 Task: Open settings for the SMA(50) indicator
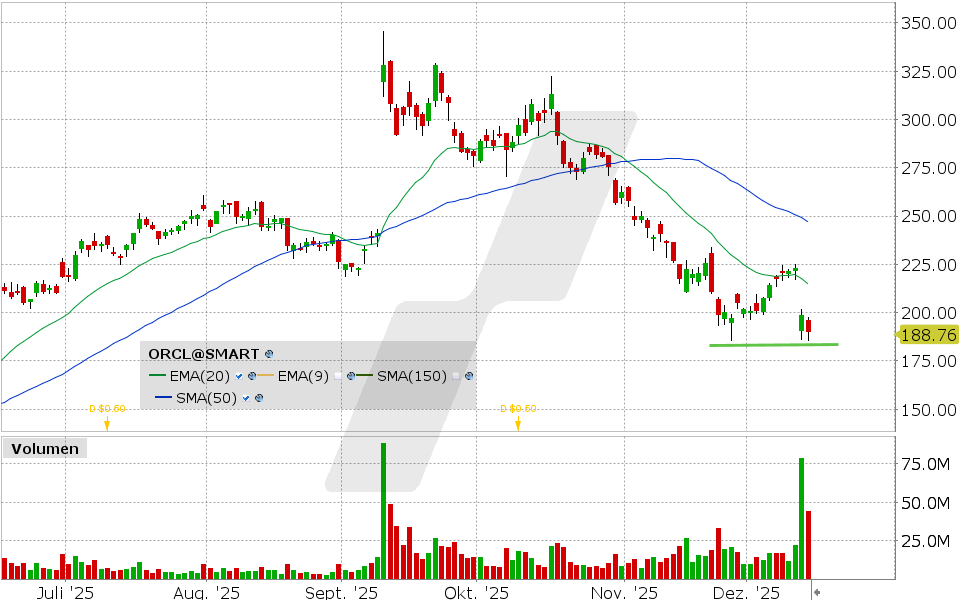(x=260, y=397)
